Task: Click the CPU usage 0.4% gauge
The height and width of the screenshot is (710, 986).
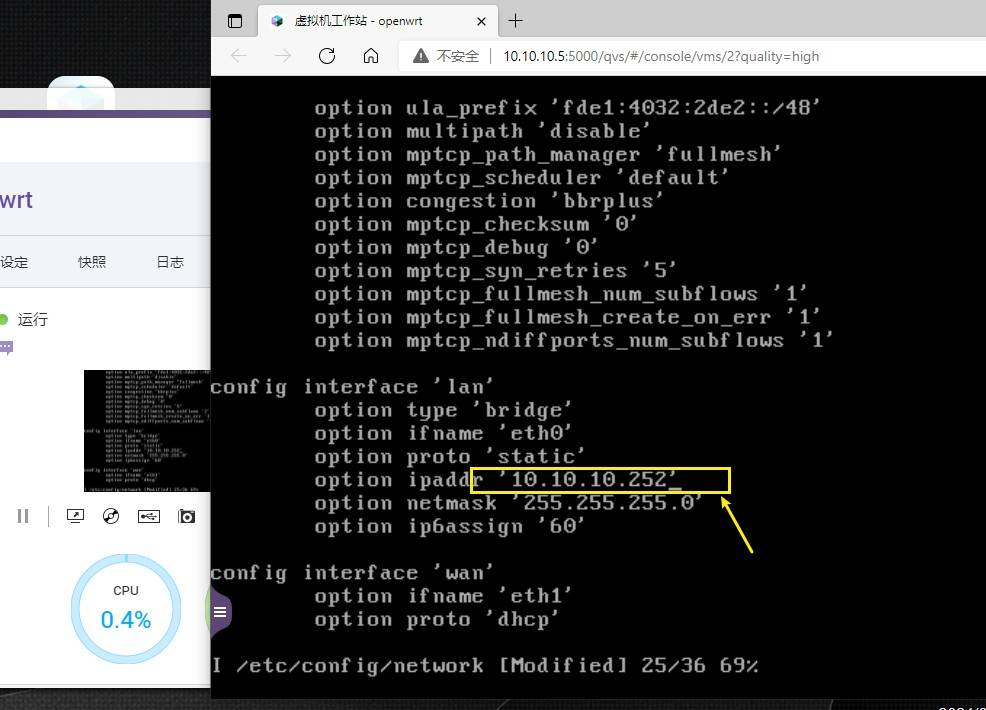Action: coord(126,609)
